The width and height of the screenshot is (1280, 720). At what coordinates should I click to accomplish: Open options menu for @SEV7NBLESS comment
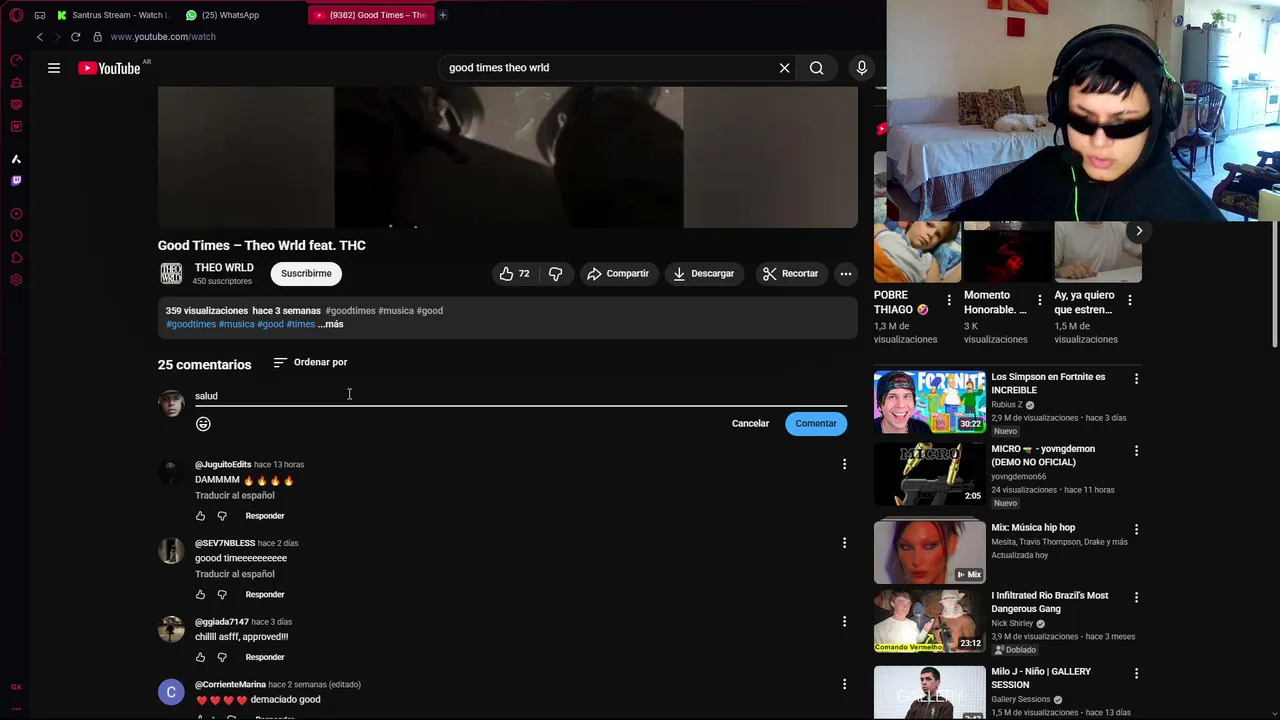click(844, 543)
